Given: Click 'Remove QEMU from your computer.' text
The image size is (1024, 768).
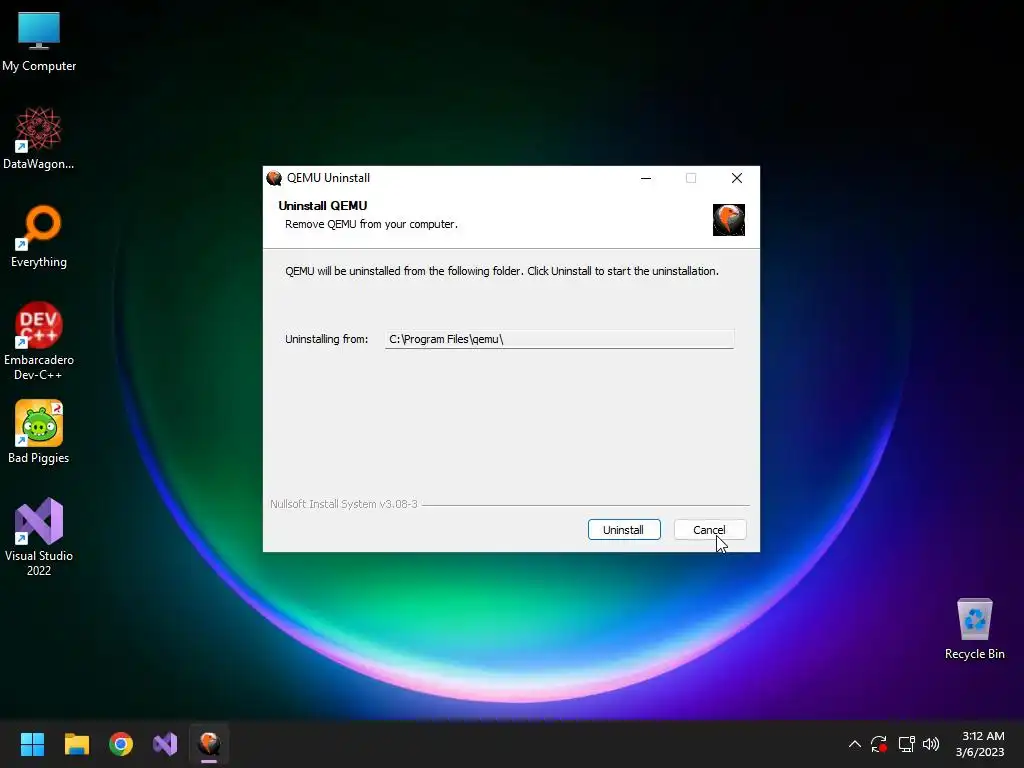Looking at the screenshot, I should [371, 224].
